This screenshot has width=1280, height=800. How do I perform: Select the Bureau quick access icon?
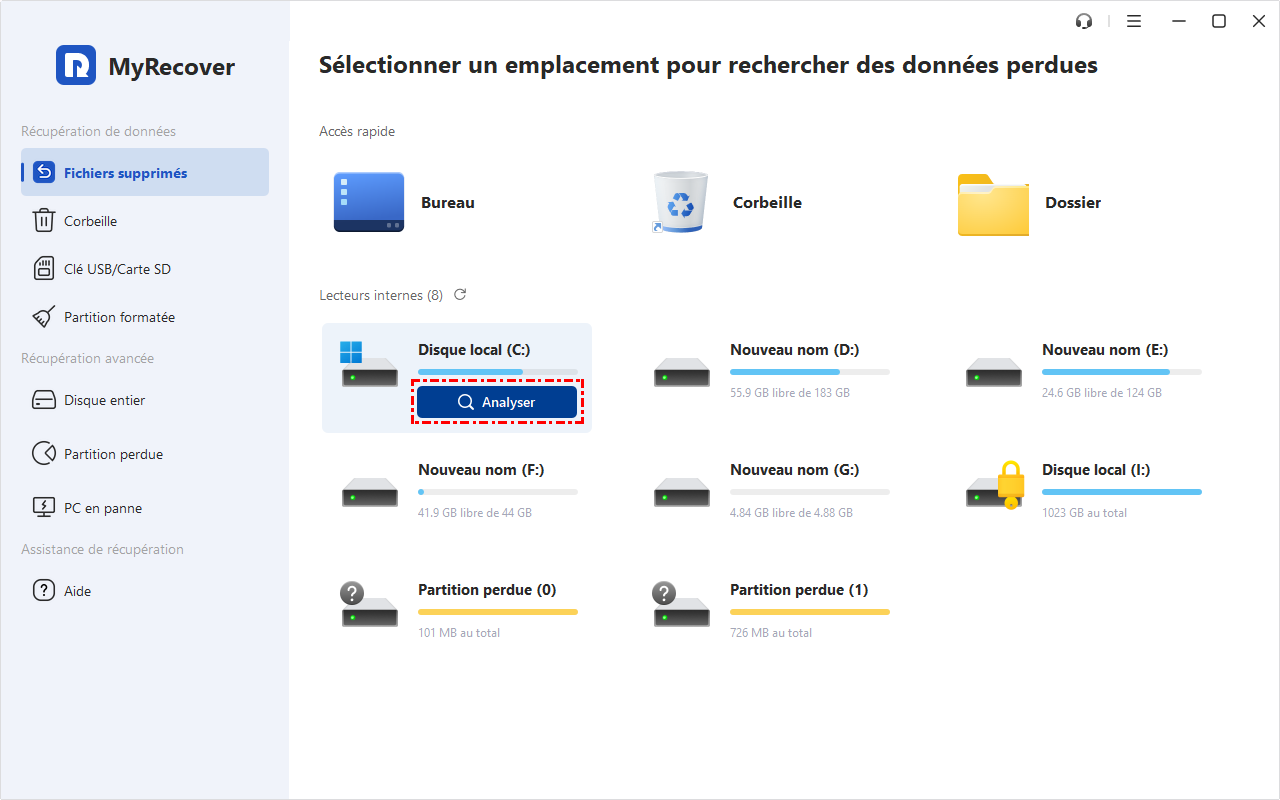[x=369, y=202]
